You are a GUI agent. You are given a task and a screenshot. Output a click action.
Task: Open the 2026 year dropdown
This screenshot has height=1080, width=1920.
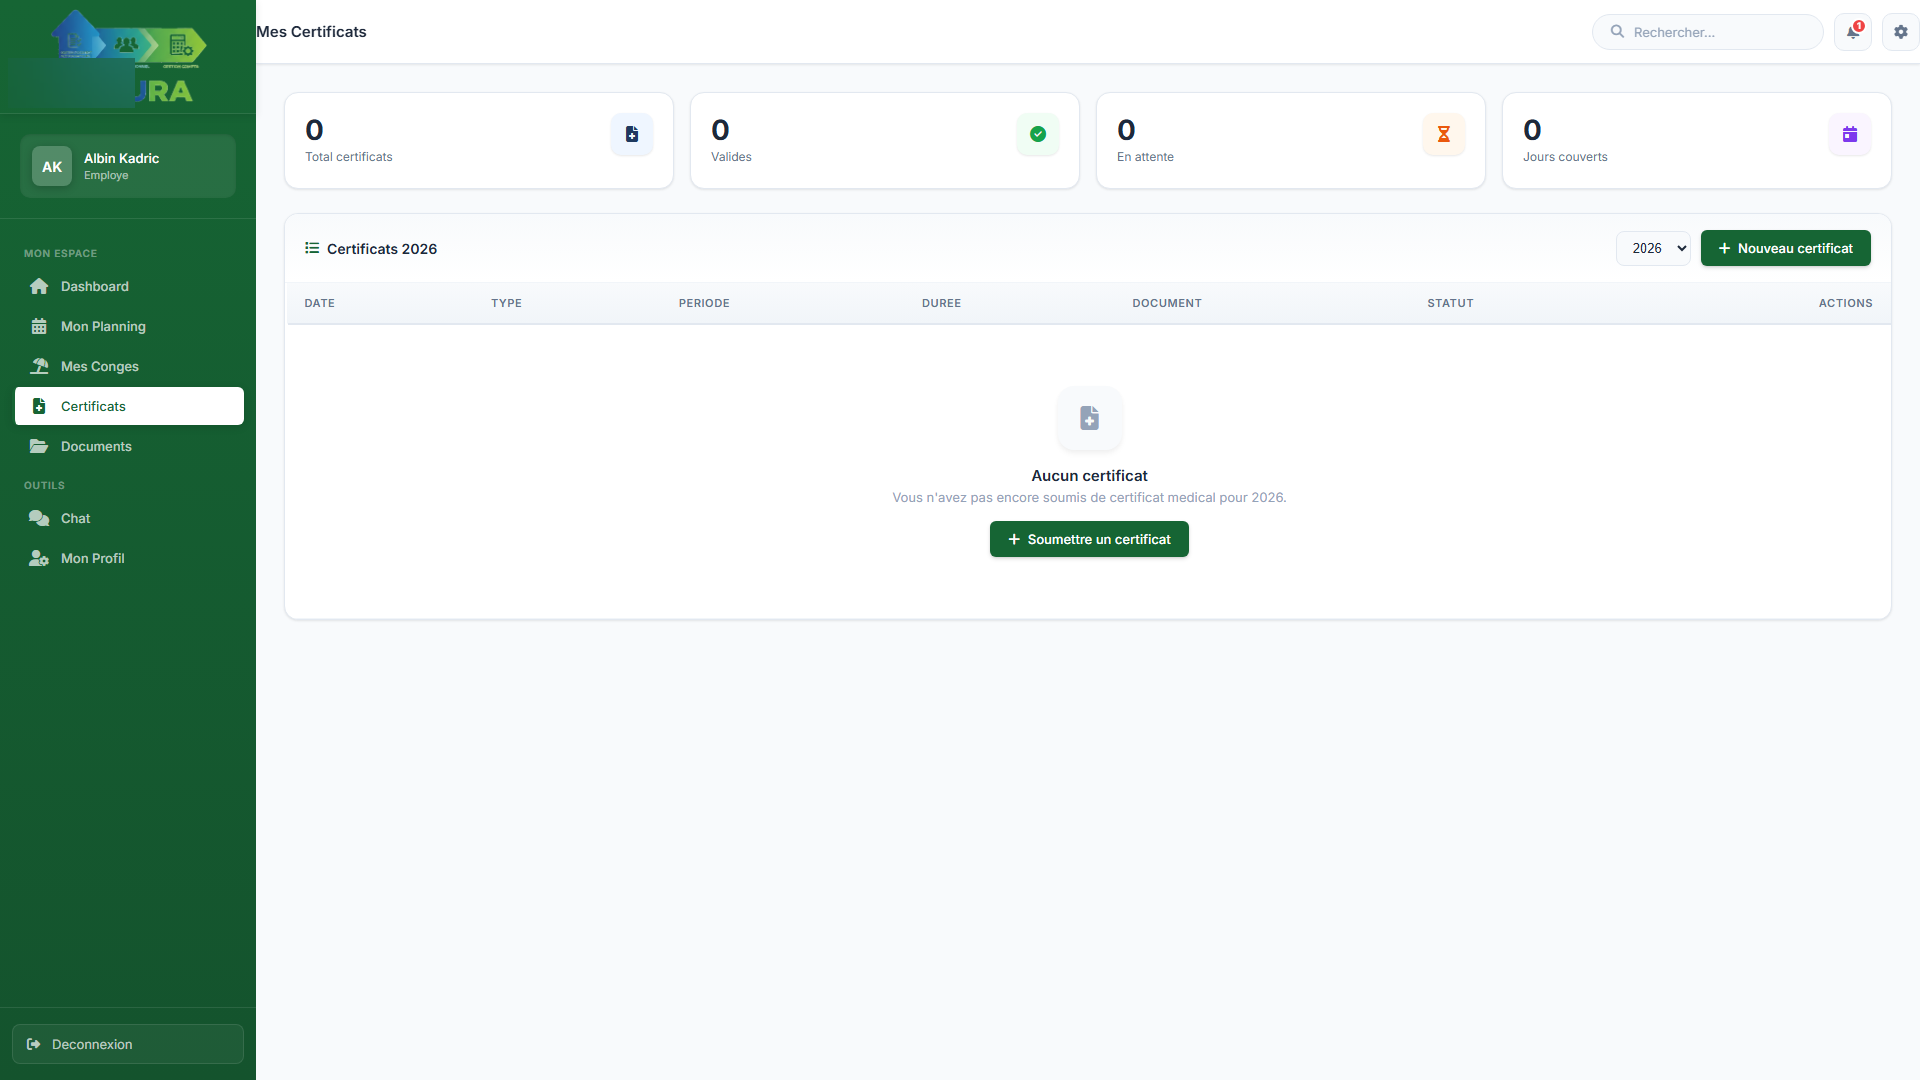tap(1652, 248)
